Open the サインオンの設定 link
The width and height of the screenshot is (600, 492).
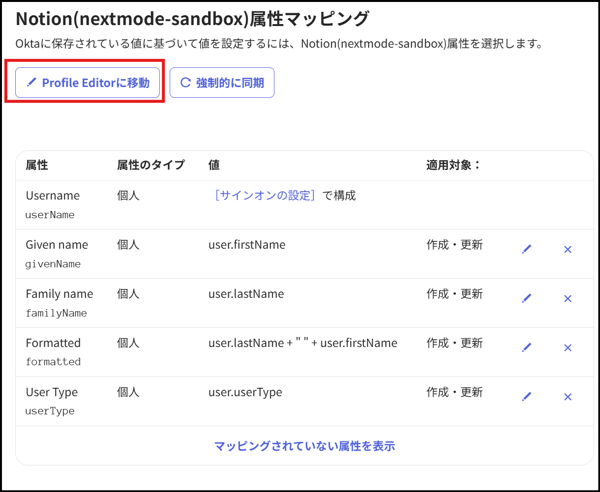coord(265,196)
